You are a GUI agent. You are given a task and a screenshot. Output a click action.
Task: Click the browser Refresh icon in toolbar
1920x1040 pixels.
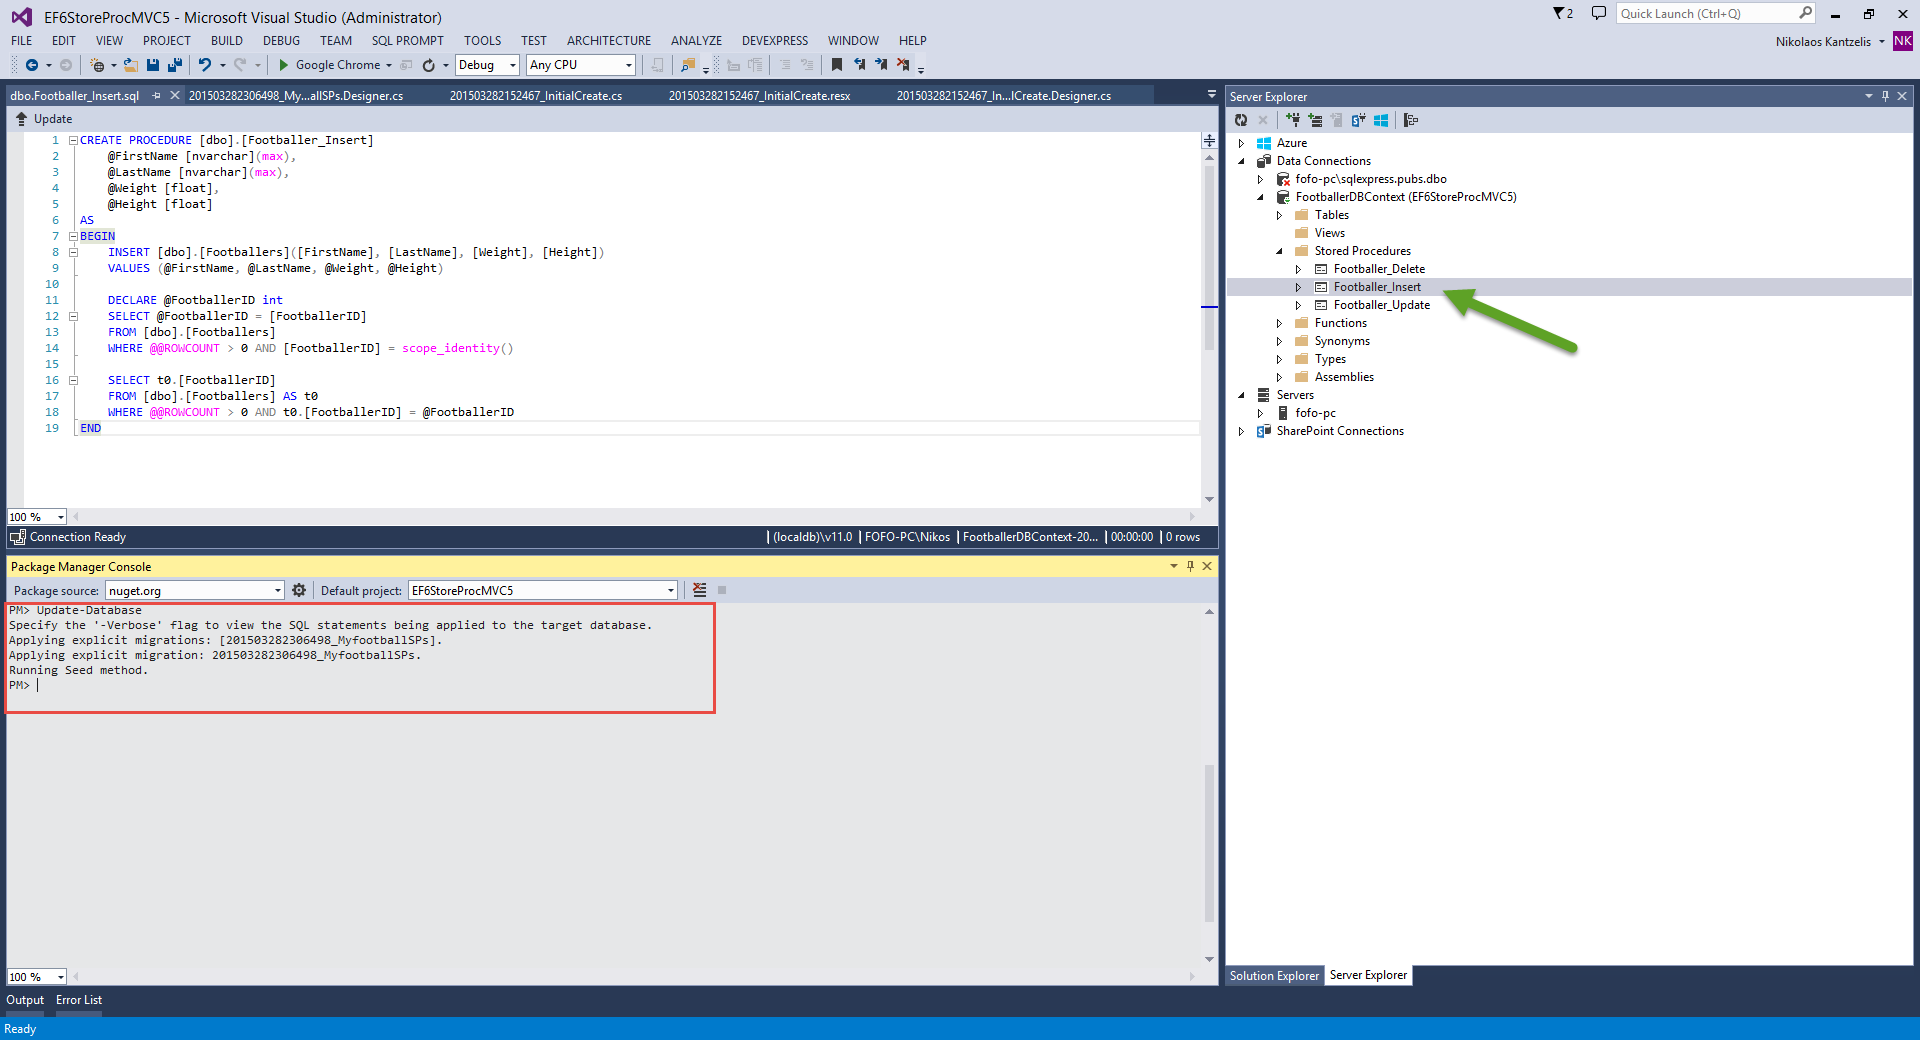coord(429,65)
